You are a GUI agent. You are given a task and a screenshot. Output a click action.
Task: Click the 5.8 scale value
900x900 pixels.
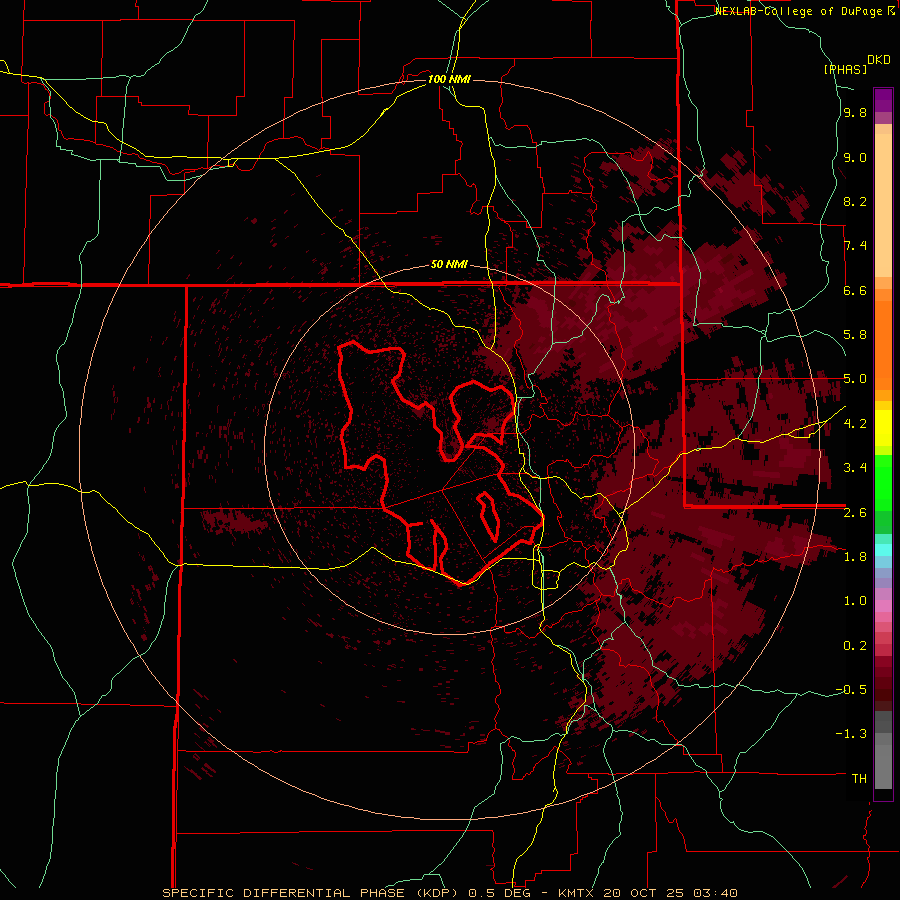(855, 335)
